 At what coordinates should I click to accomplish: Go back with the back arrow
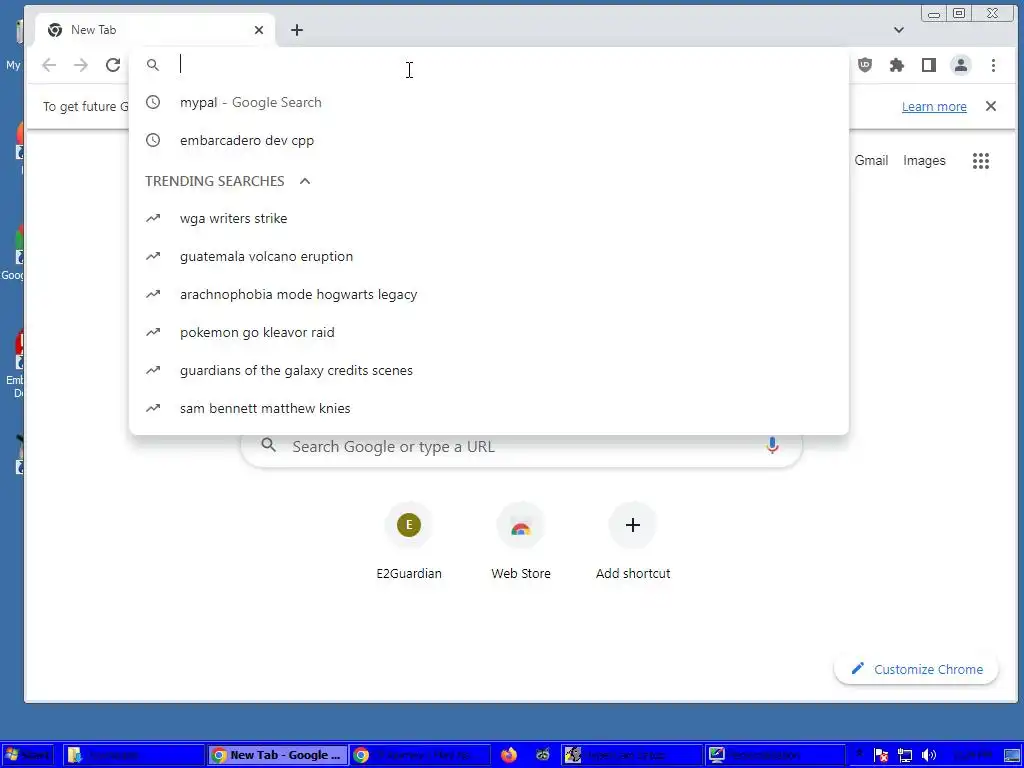click(x=49, y=65)
